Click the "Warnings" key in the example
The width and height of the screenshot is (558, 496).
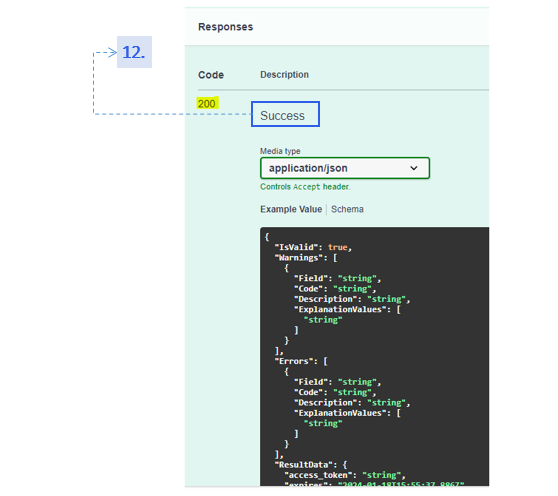298,257
